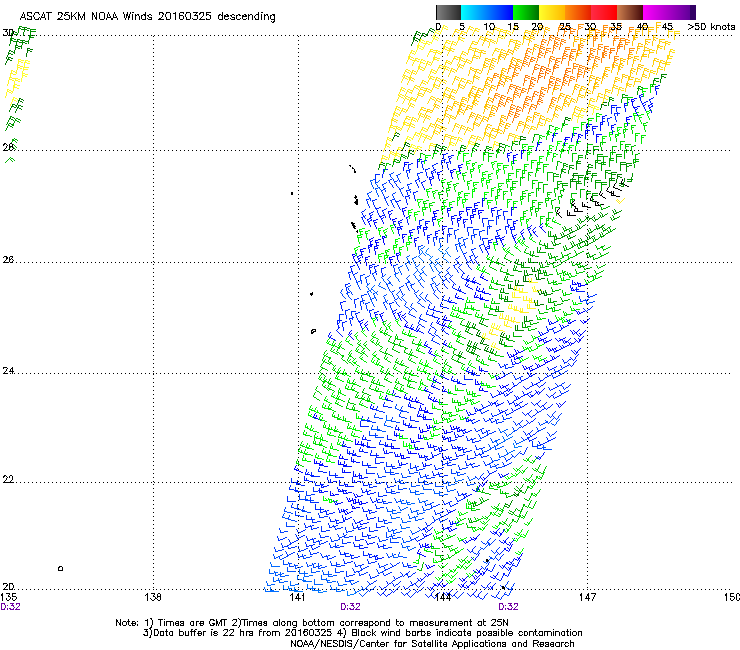Click the purple time label between 144 and 147
The width and height of the screenshot is (740, 650).
(x=508, y=607)
